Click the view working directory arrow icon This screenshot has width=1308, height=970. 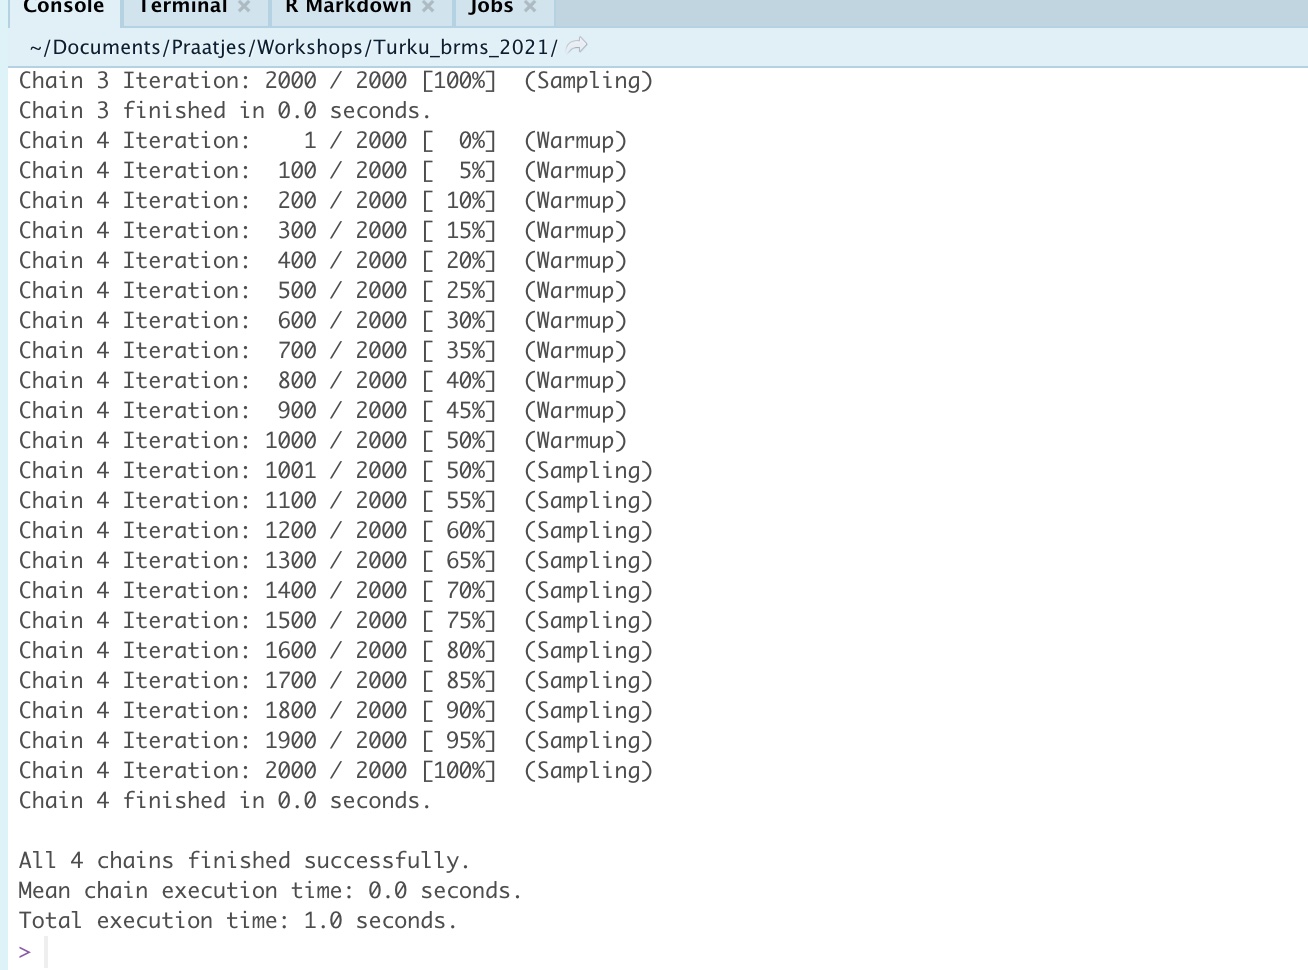click(x=577, y=46)
